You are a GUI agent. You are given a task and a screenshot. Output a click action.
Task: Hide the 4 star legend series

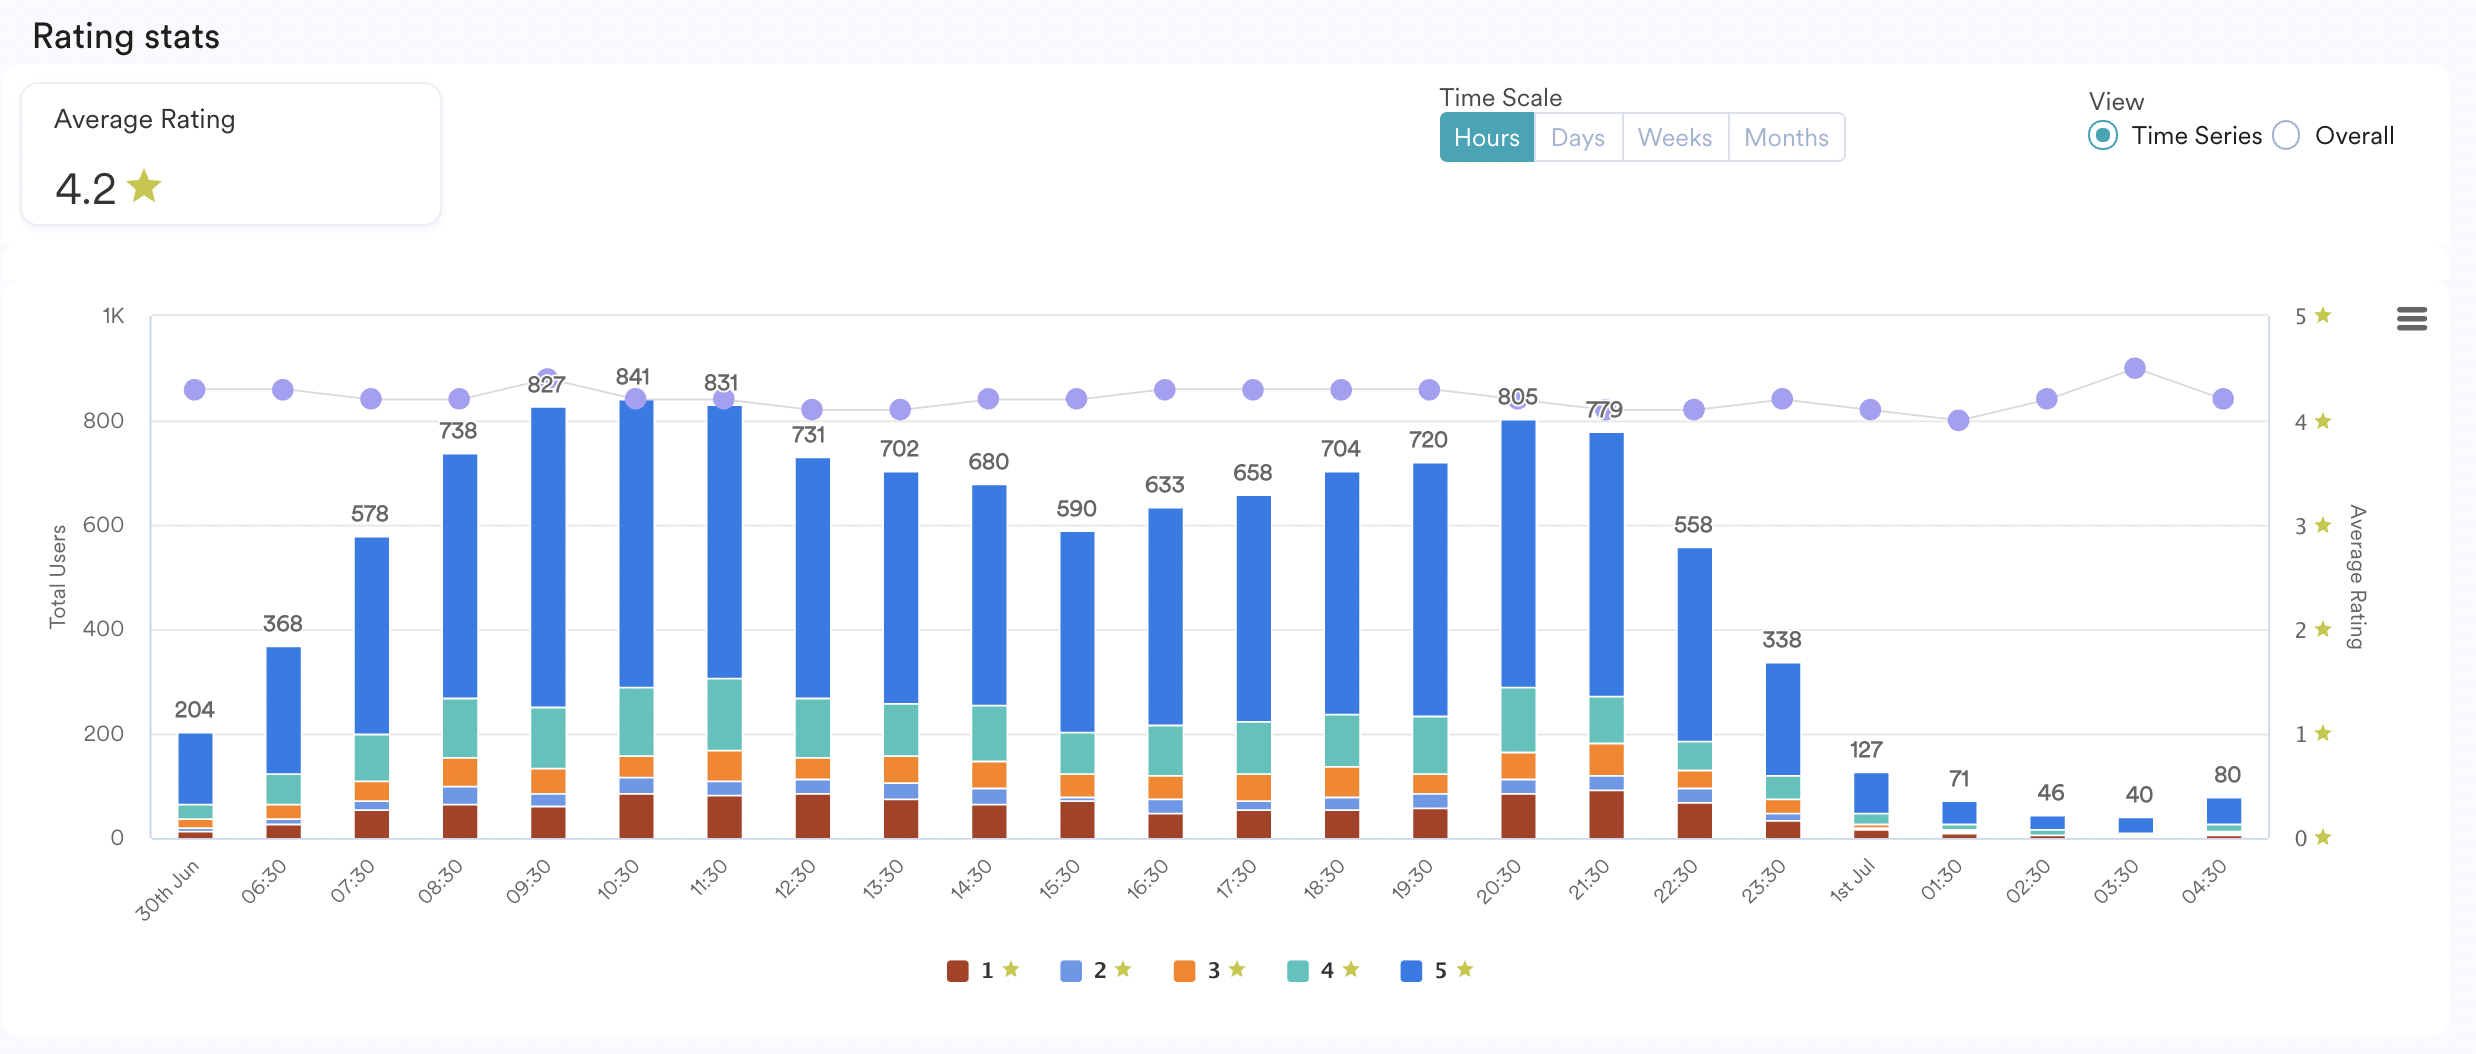pyautogui.click(x=1323, y=971)
